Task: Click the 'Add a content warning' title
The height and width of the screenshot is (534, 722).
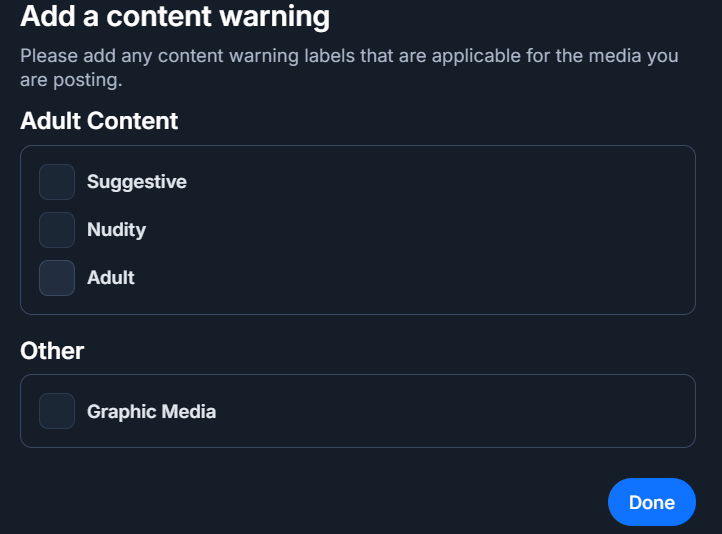Action: [175, 16]
